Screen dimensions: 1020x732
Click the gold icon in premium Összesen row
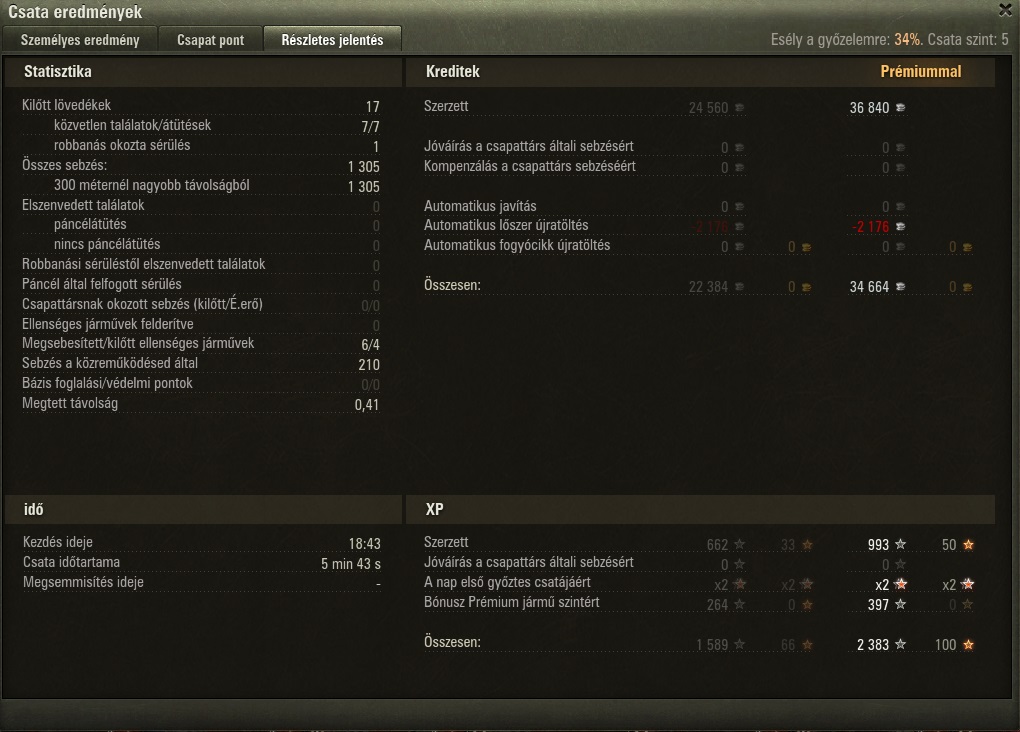968,287
